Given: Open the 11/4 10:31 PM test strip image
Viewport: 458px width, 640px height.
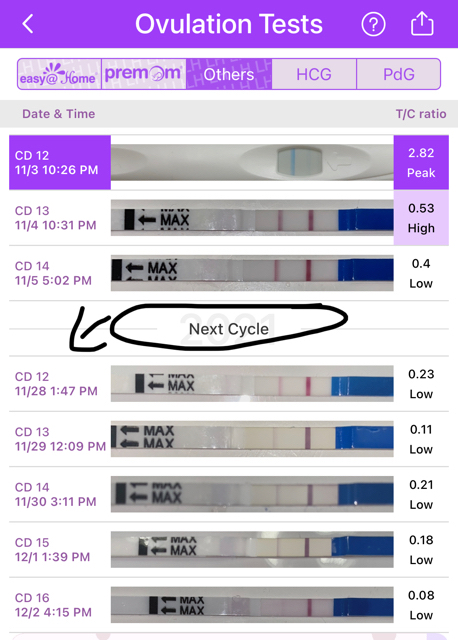Looking at the screenshot, I should (252, 218).
